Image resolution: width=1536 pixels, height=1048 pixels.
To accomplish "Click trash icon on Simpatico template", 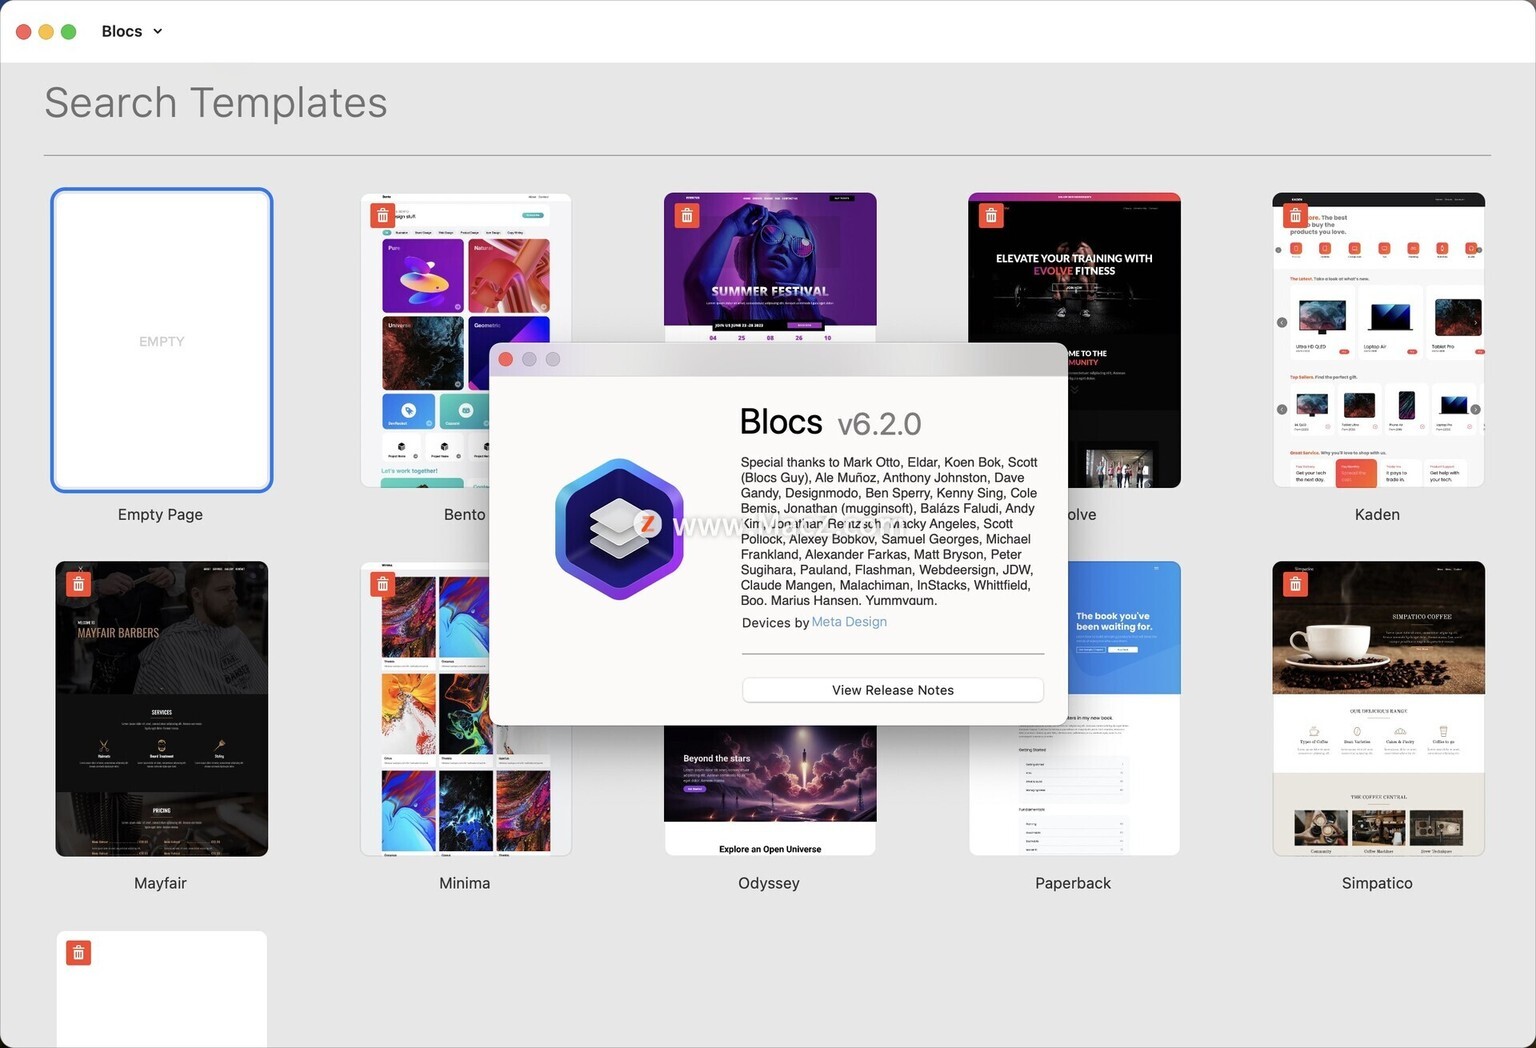I will pyautogui.click(x=1295, y=584).
